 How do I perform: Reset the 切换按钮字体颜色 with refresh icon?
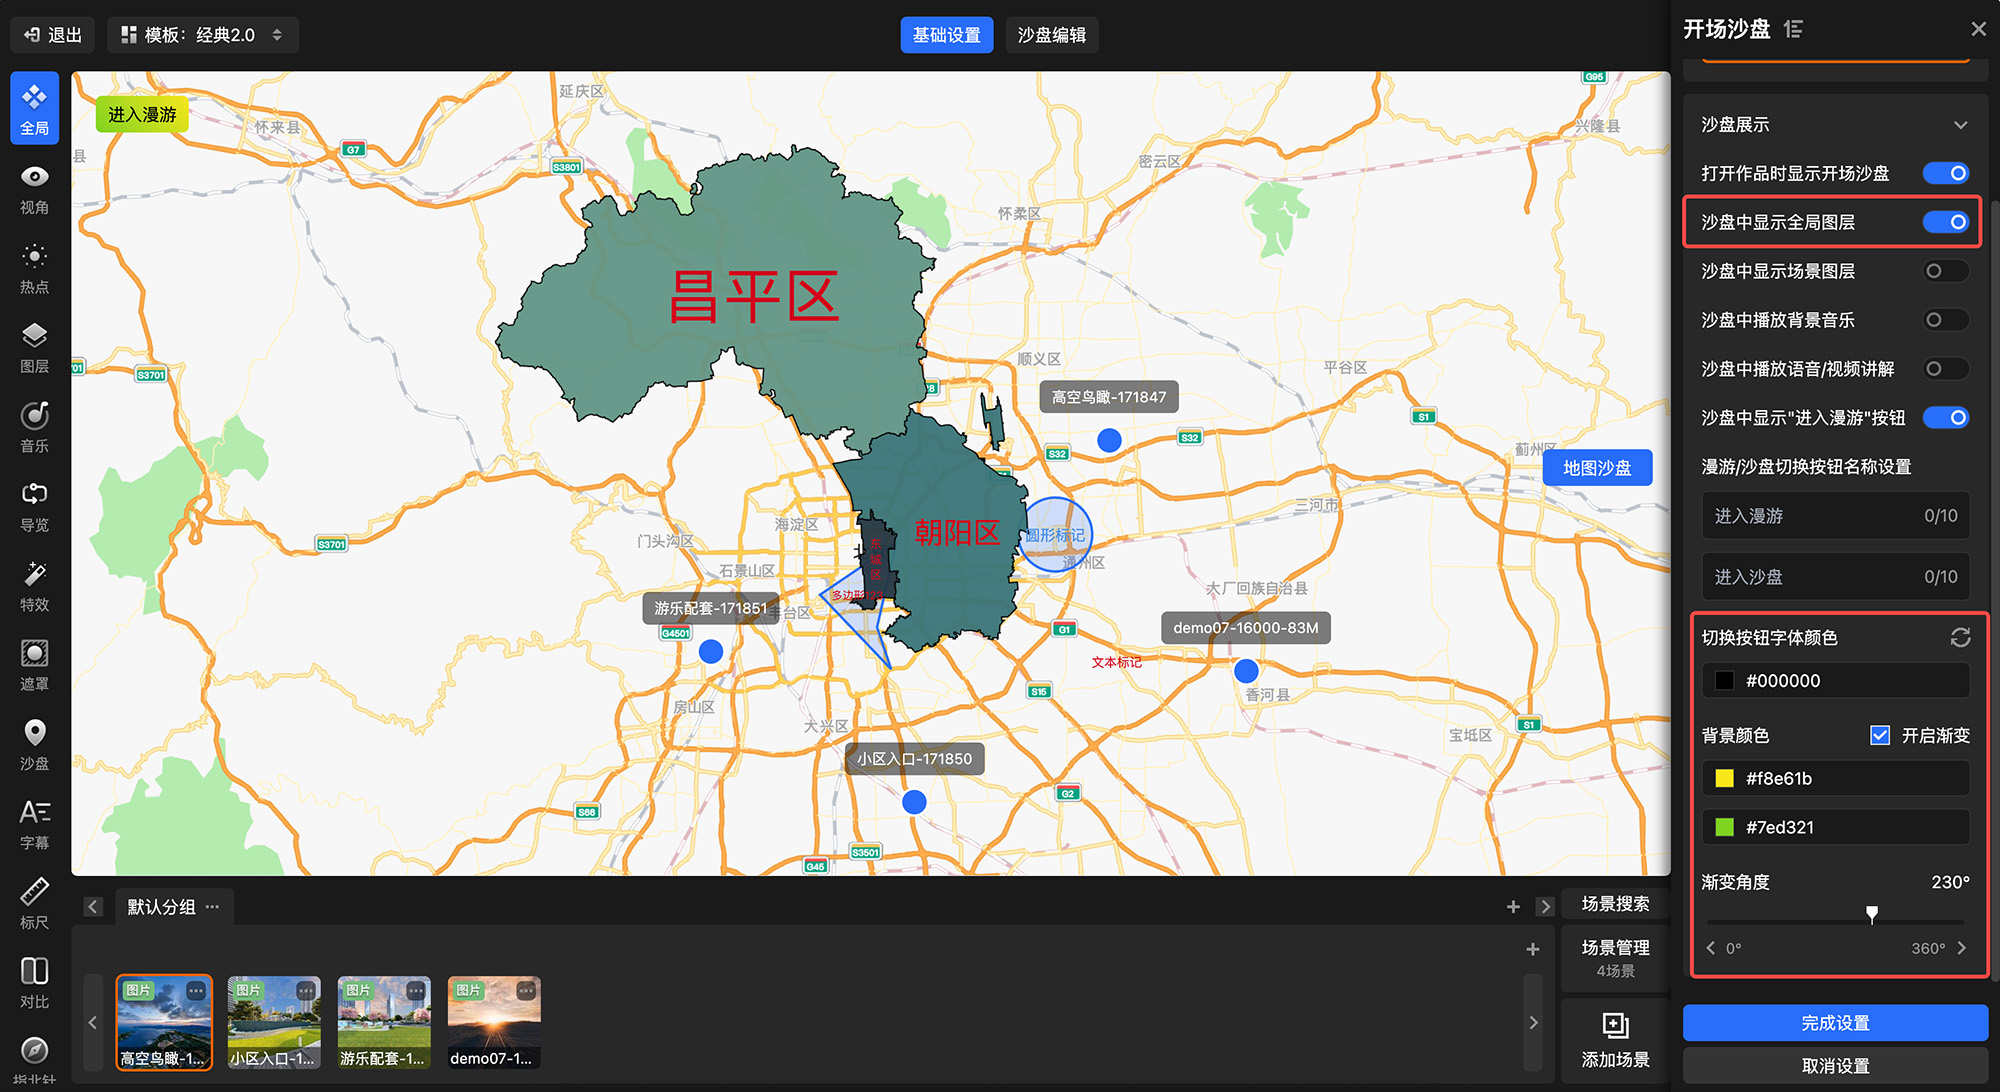pos(1959,638)
